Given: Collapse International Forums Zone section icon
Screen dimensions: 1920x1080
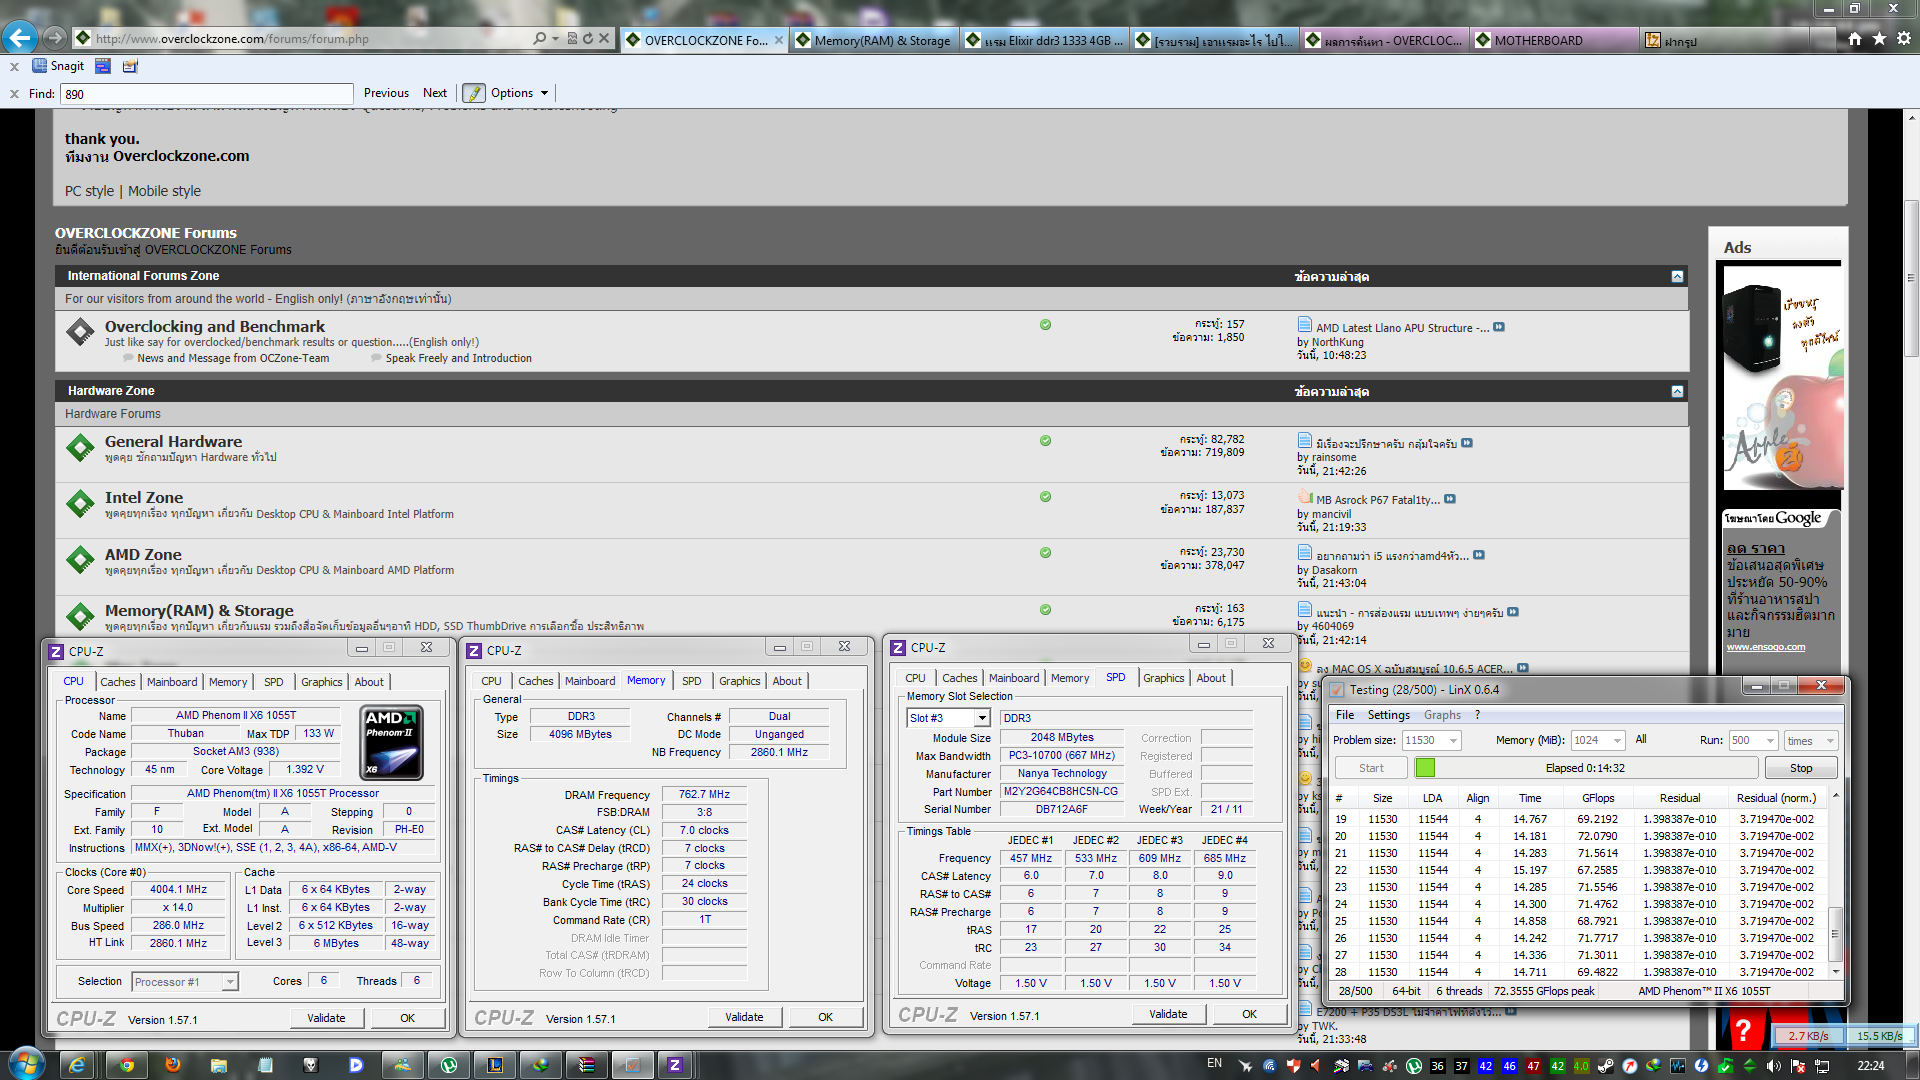Looking at the screenshot, I should pyautogui.click(x=1677, y=276).
